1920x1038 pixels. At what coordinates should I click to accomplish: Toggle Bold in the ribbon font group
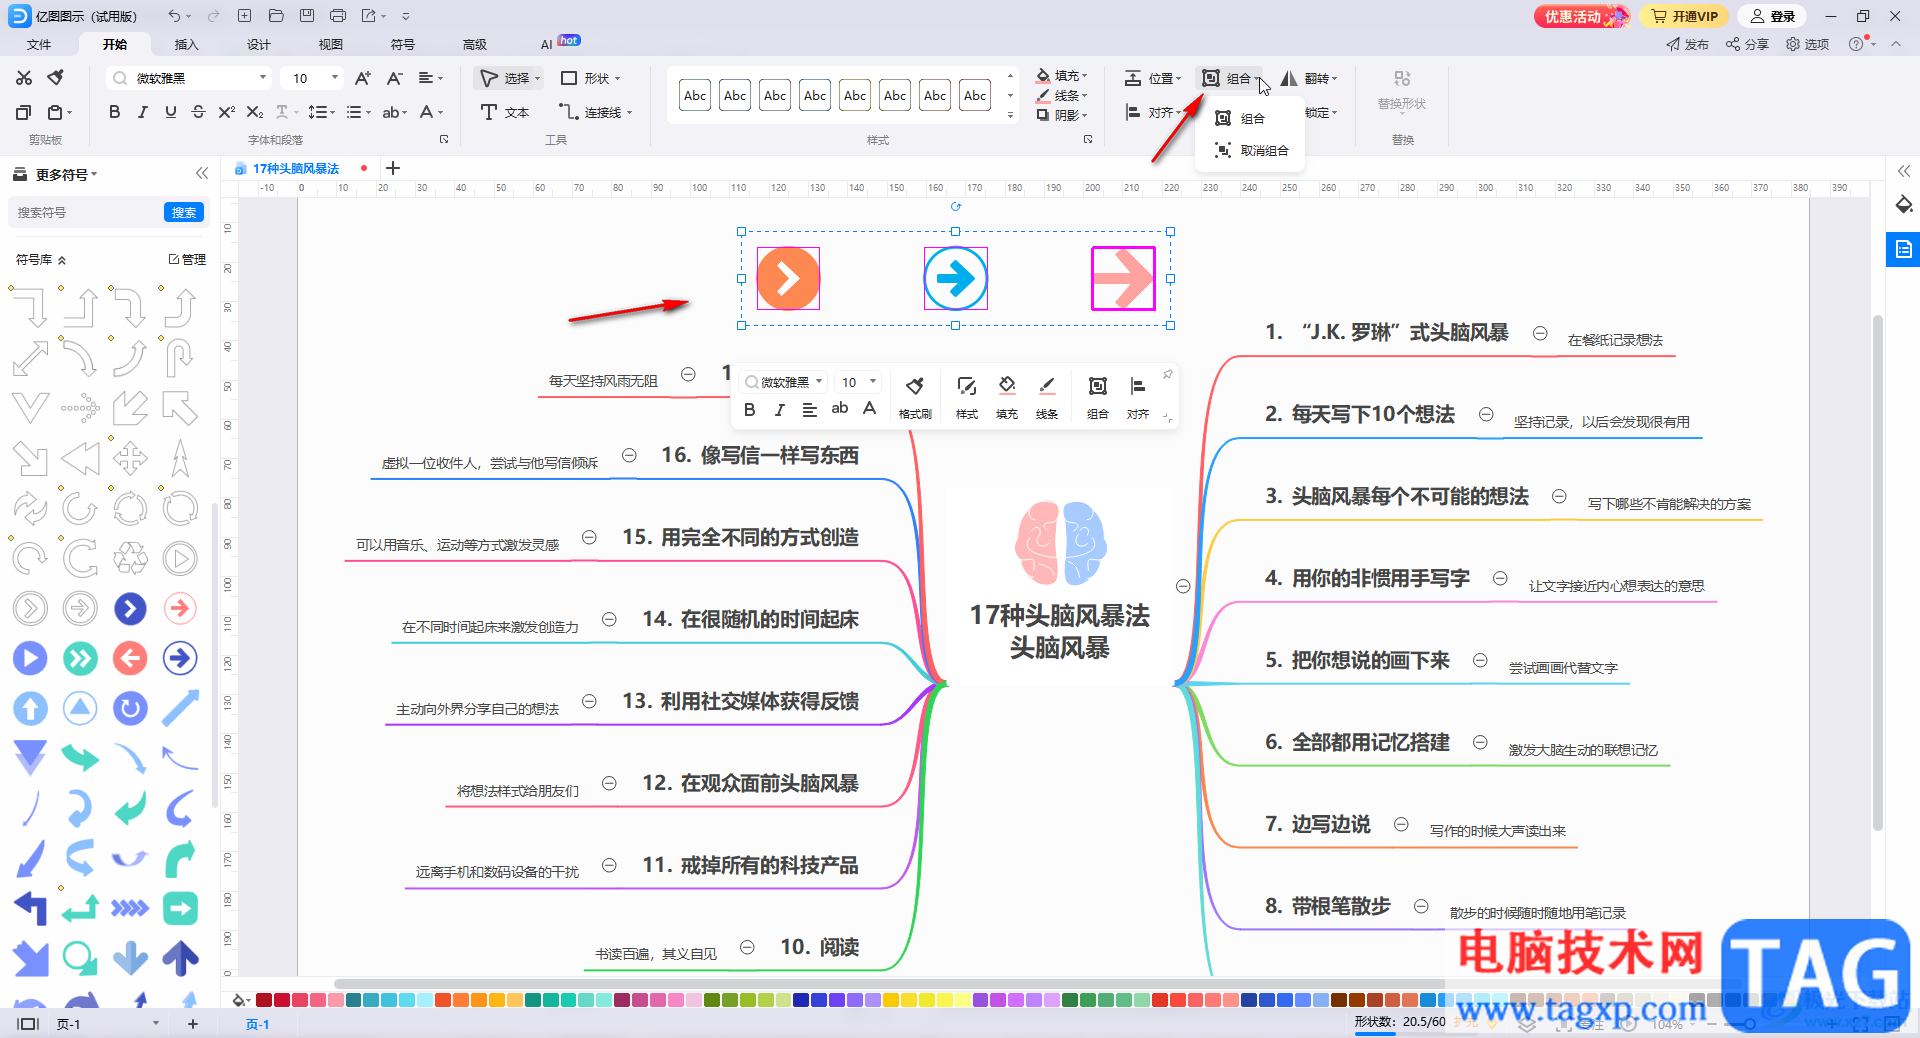point(114,112)
